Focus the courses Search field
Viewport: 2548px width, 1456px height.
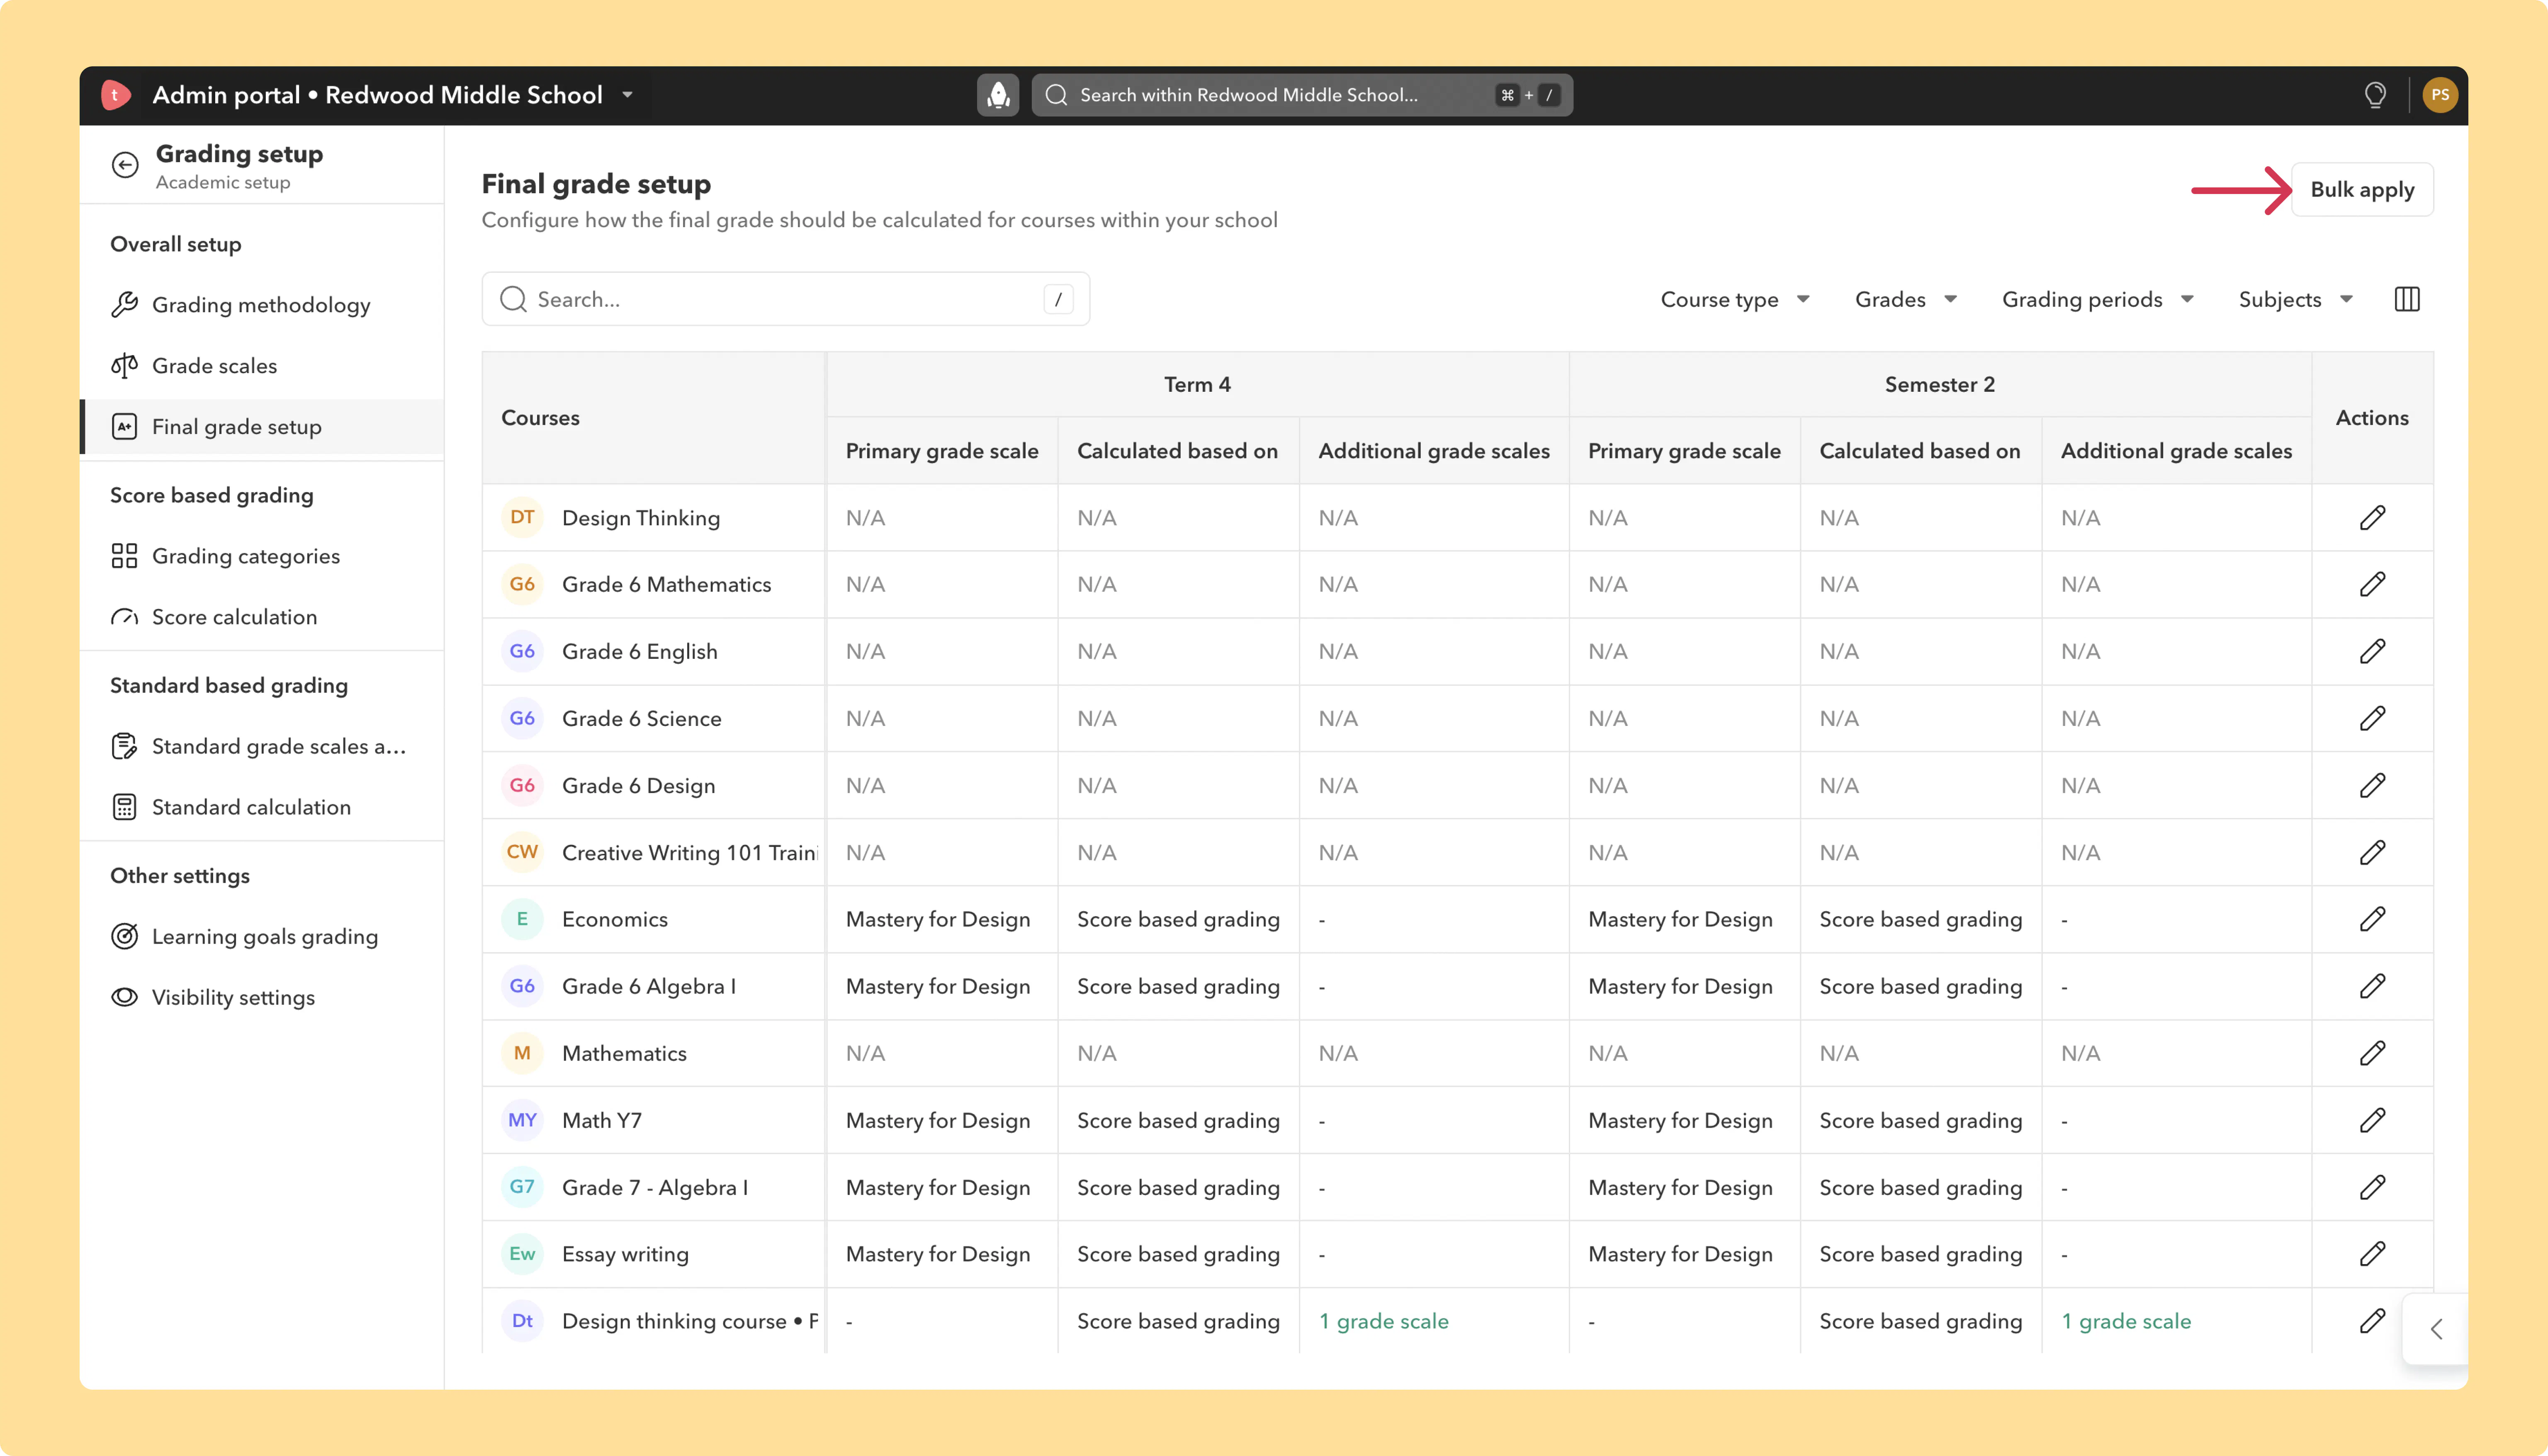(x=785, y=299)
